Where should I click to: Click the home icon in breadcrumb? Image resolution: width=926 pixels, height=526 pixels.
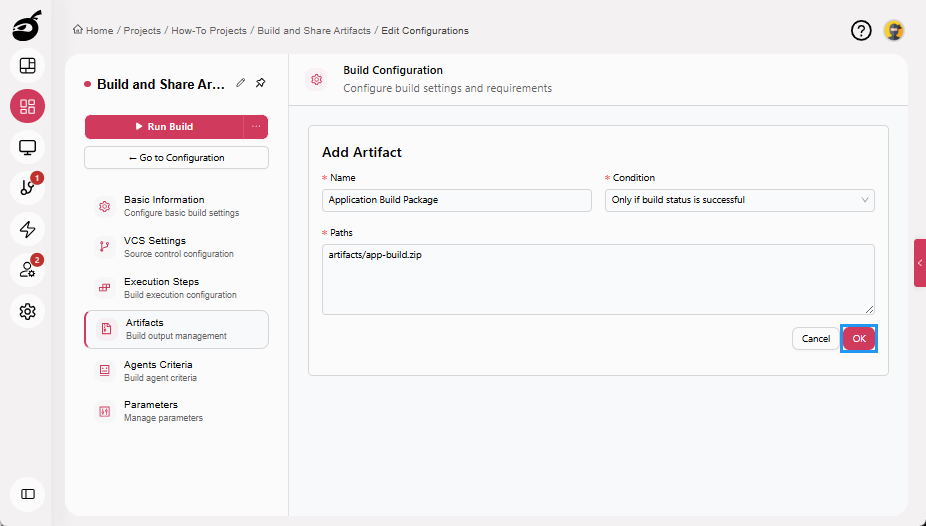coord(78,30)
